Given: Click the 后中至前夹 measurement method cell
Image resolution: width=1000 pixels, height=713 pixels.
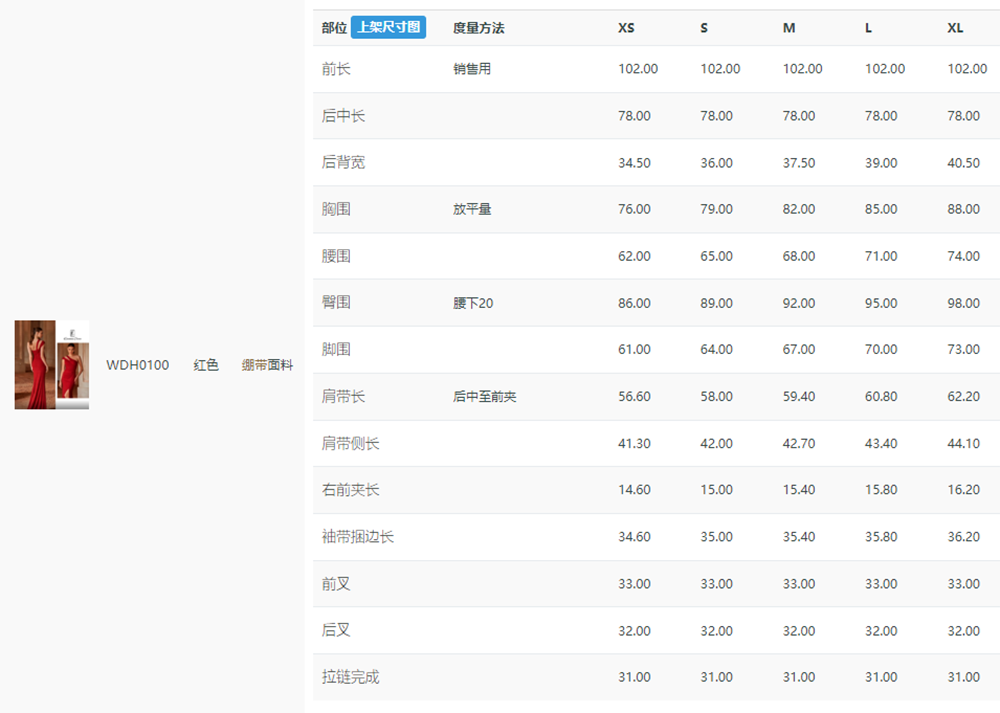Looking at the screenshot, I should click(485, 396).
